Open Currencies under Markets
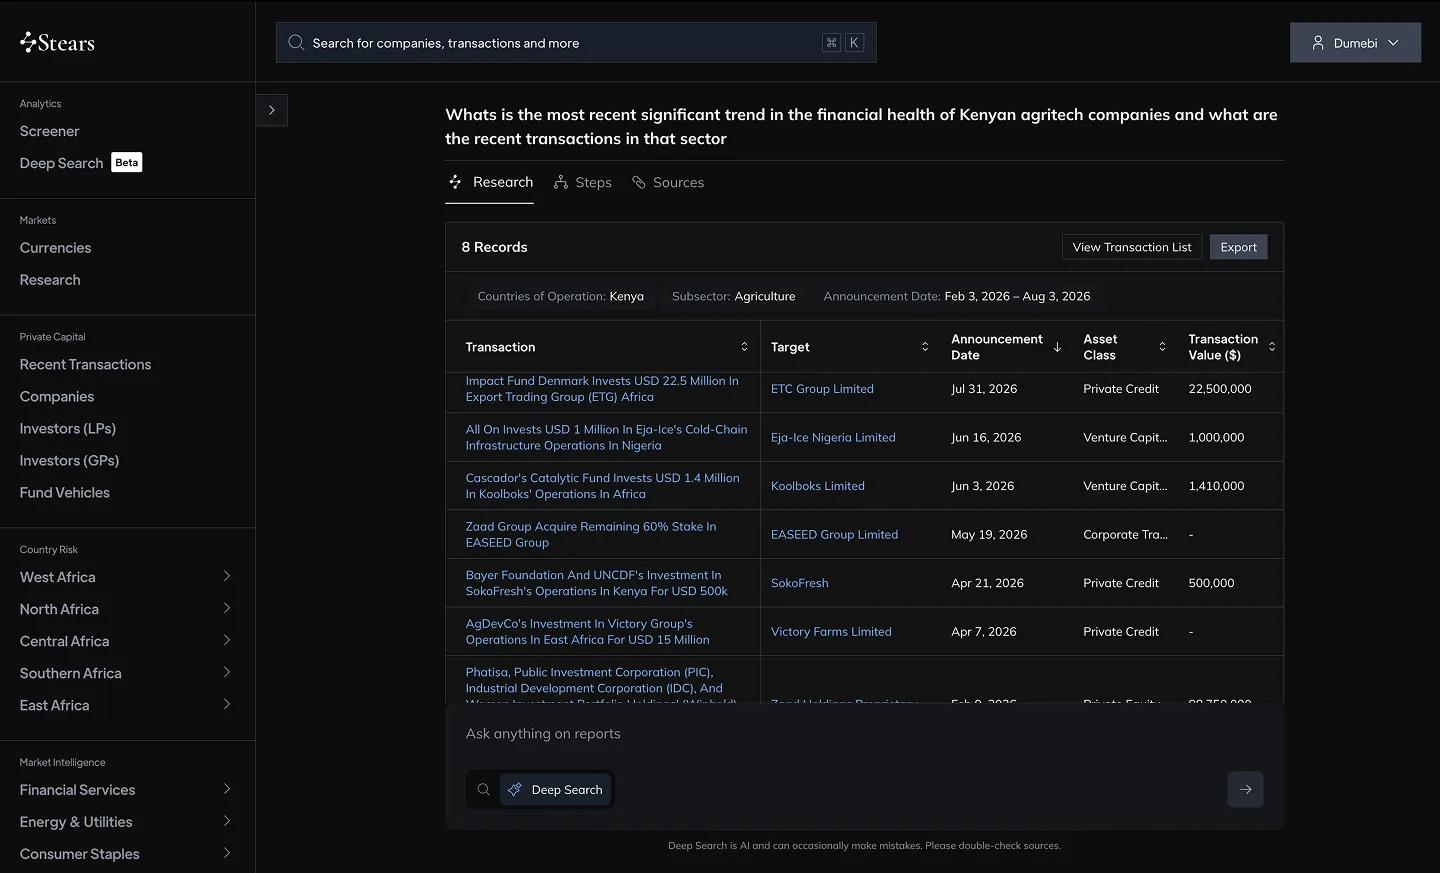 coord(55,248)
